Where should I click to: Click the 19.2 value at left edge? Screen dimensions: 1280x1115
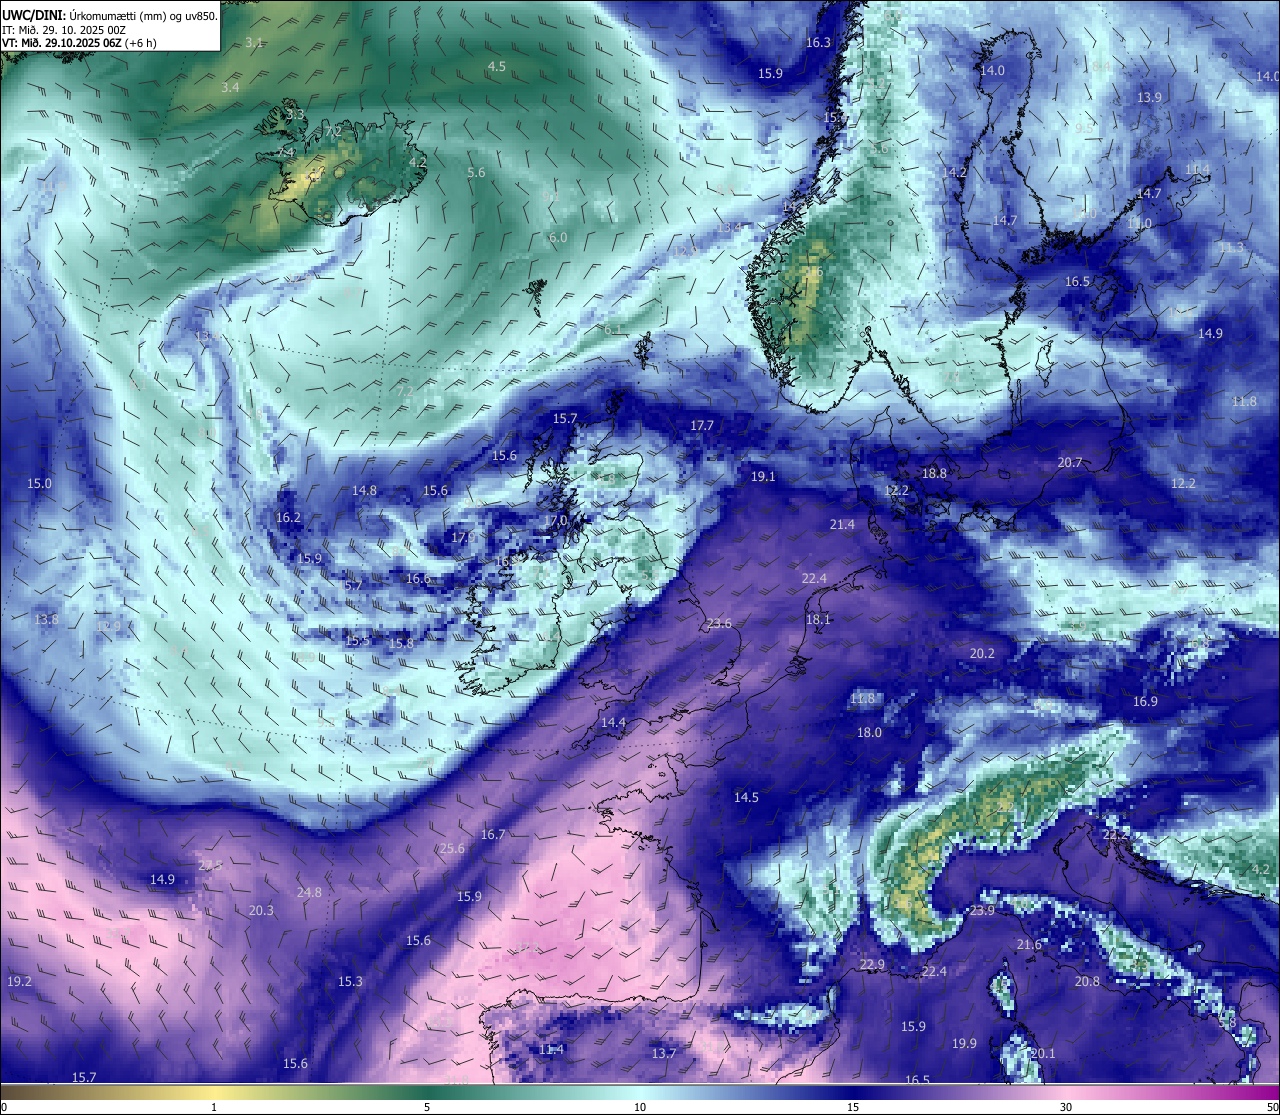click(x=19, y=982)
